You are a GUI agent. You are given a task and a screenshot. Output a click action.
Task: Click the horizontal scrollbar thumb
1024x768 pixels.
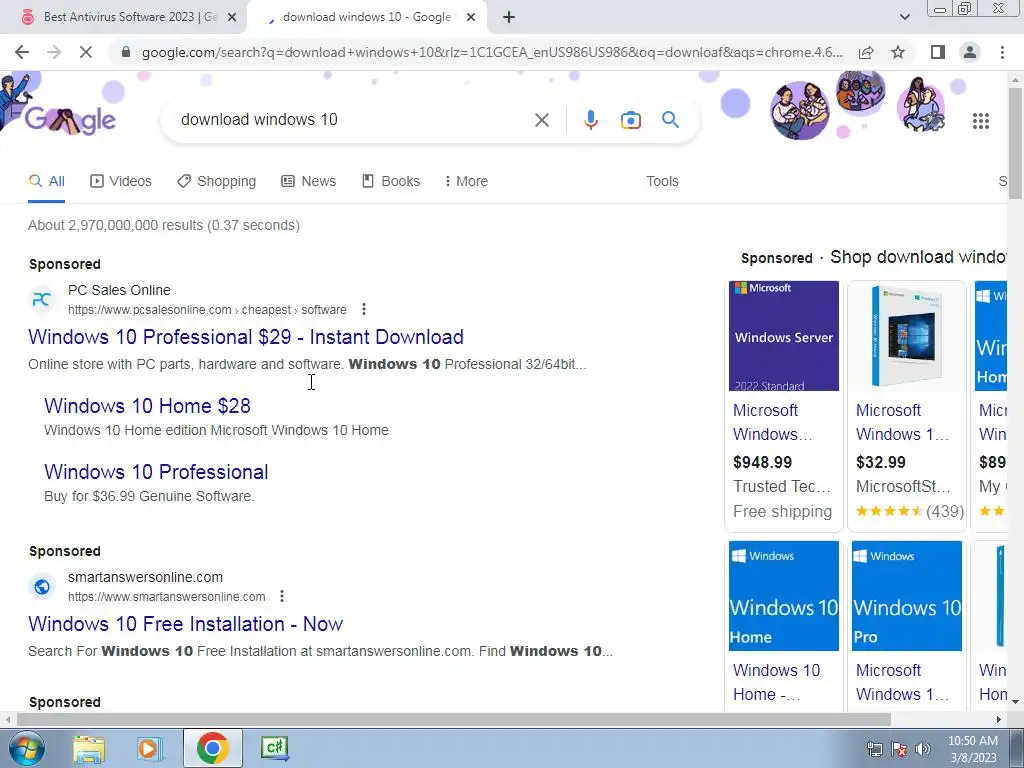coord(454,719)
